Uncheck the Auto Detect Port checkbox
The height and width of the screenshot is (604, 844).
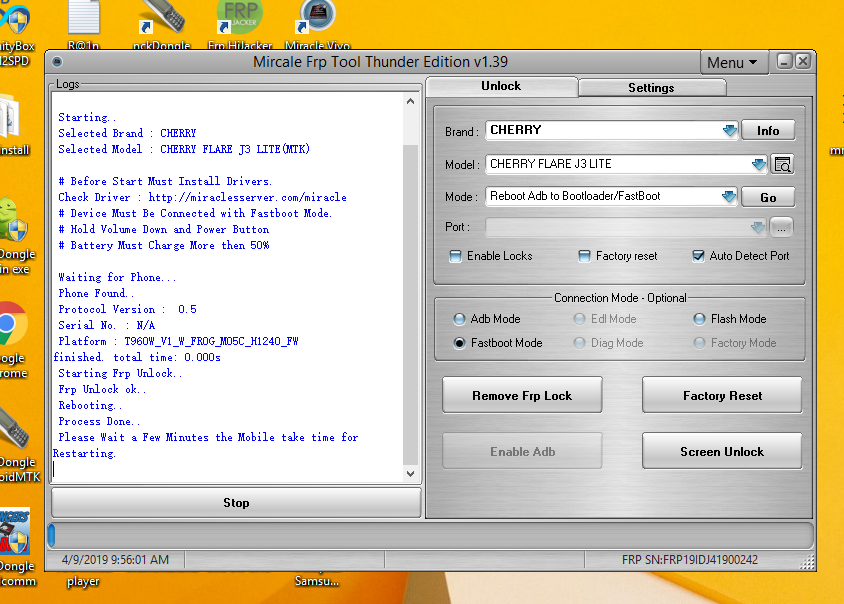(698, 256)
